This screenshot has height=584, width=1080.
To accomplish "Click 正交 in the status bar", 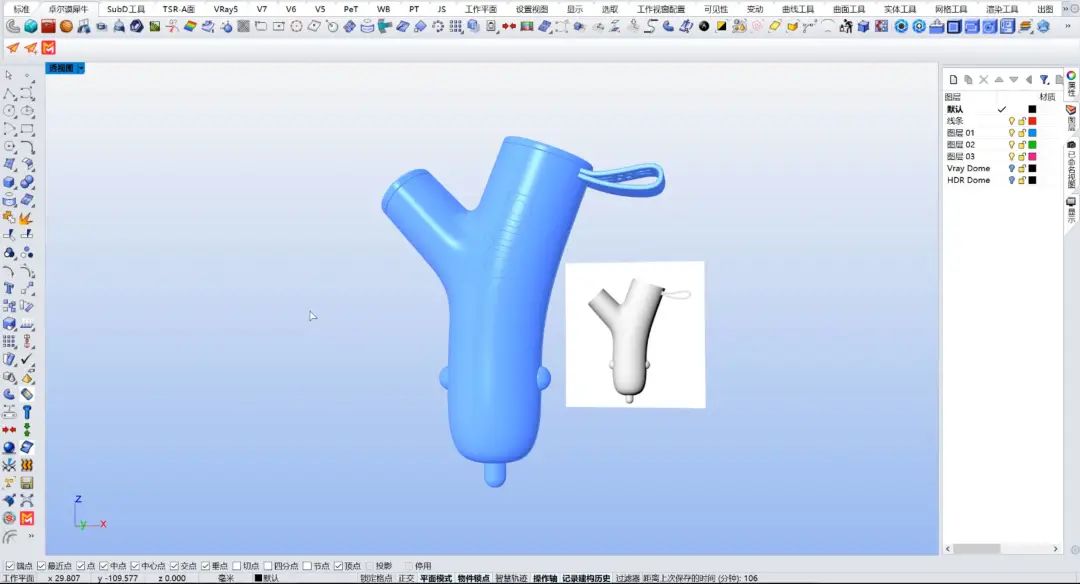I will 406,578.
